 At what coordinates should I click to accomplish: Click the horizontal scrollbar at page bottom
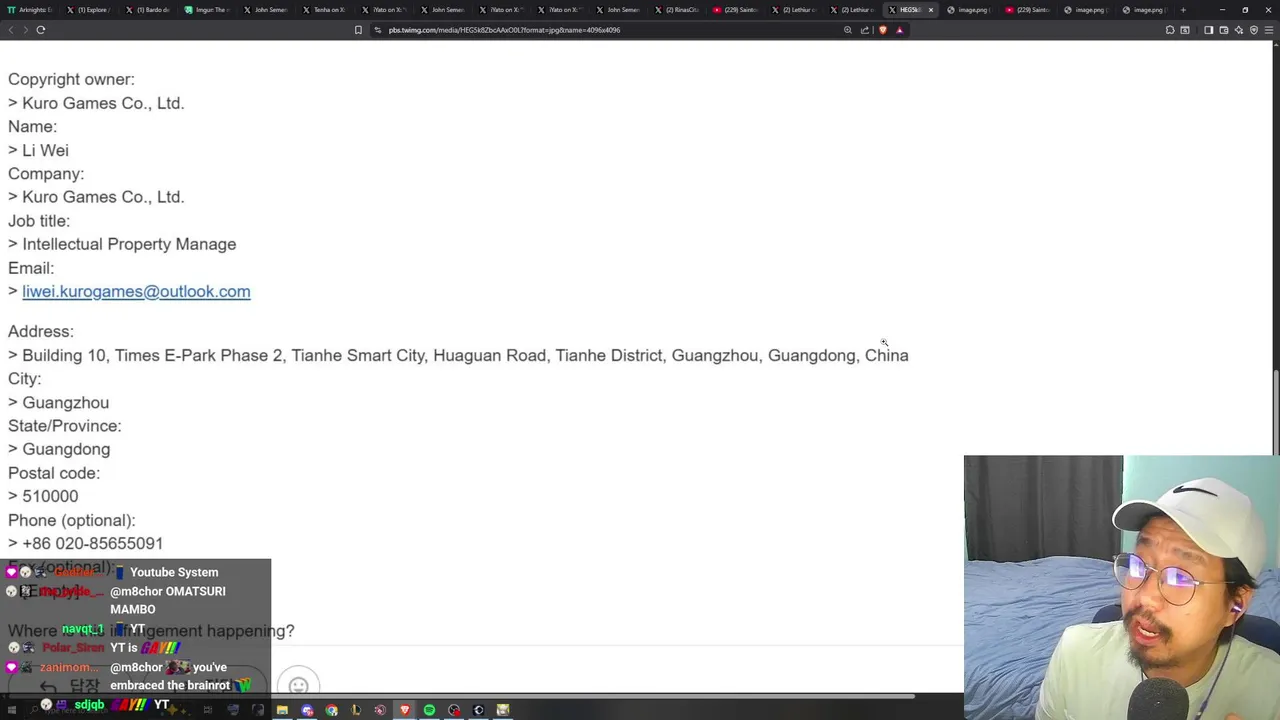(x=460, y=696)
